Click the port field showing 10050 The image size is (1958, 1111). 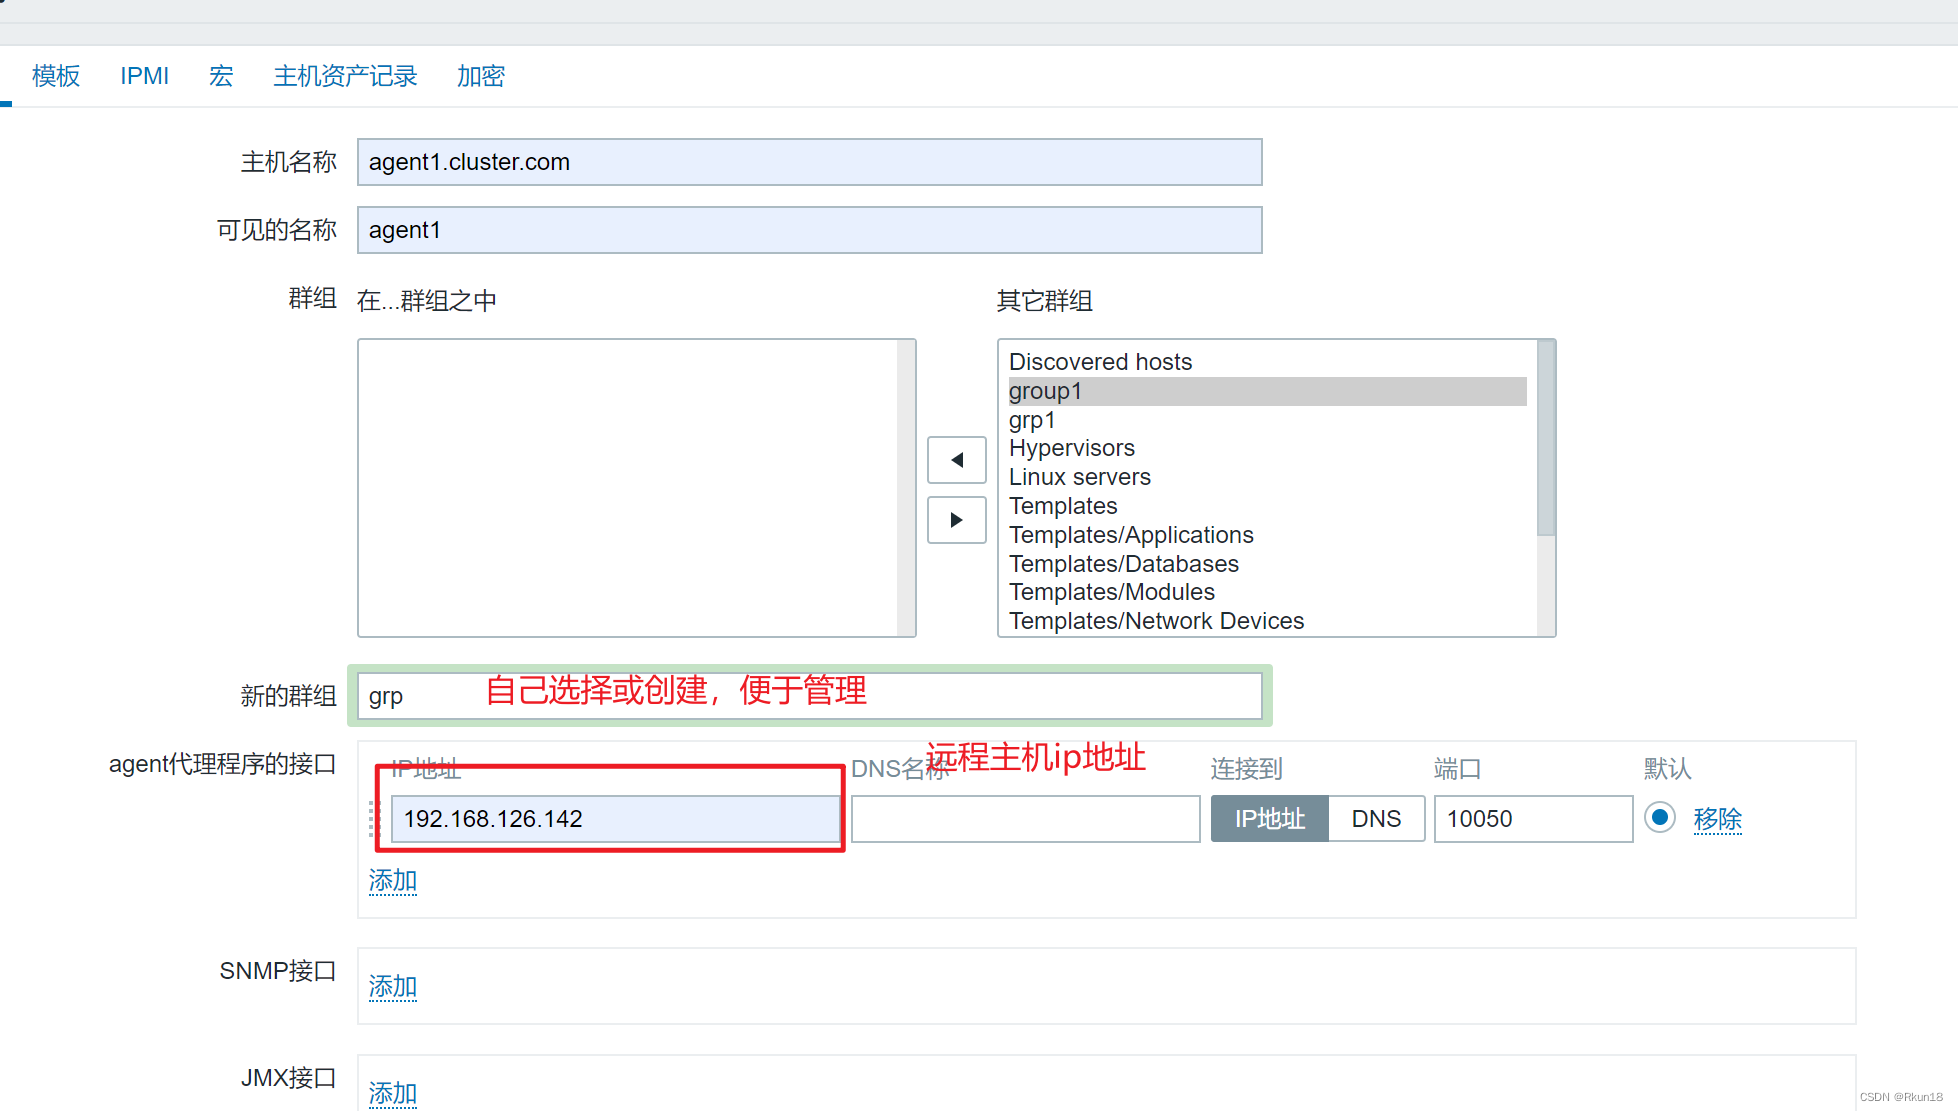[1533, 819]
